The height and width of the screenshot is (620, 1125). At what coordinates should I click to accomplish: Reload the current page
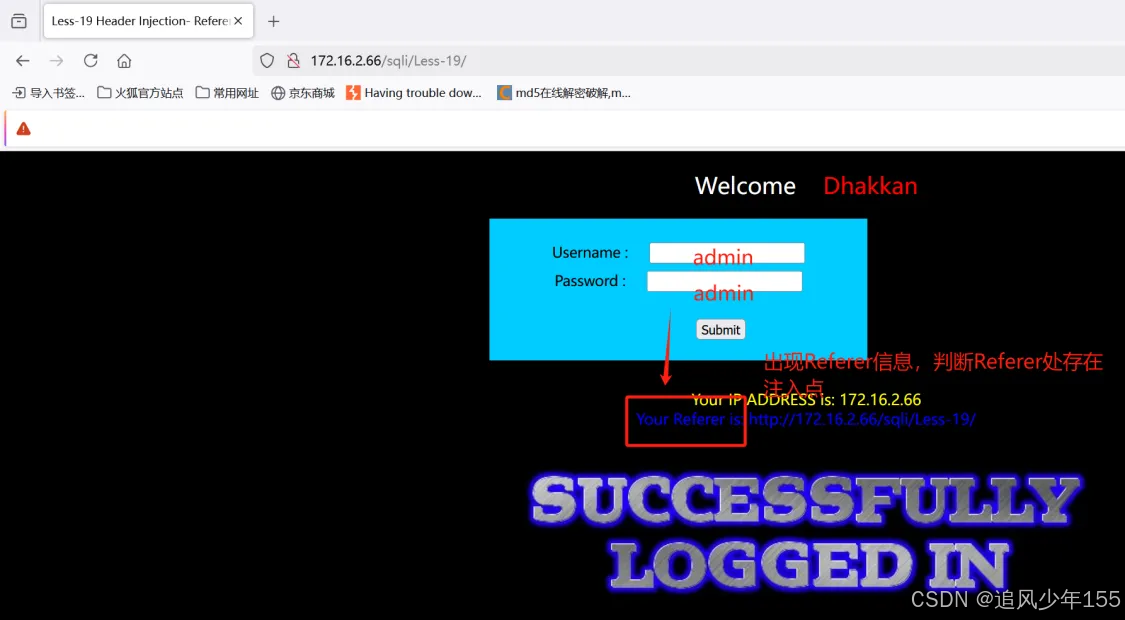(90, 60)
